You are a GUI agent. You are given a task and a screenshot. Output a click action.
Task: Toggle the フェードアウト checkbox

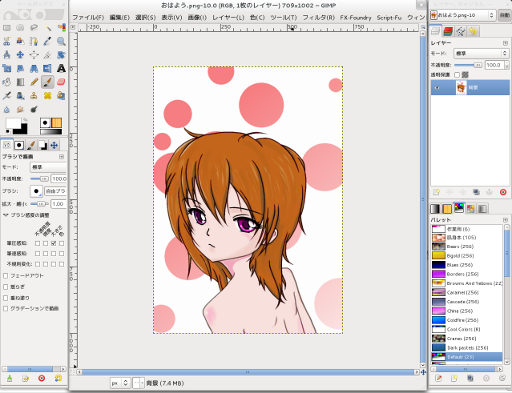[6, 276]
